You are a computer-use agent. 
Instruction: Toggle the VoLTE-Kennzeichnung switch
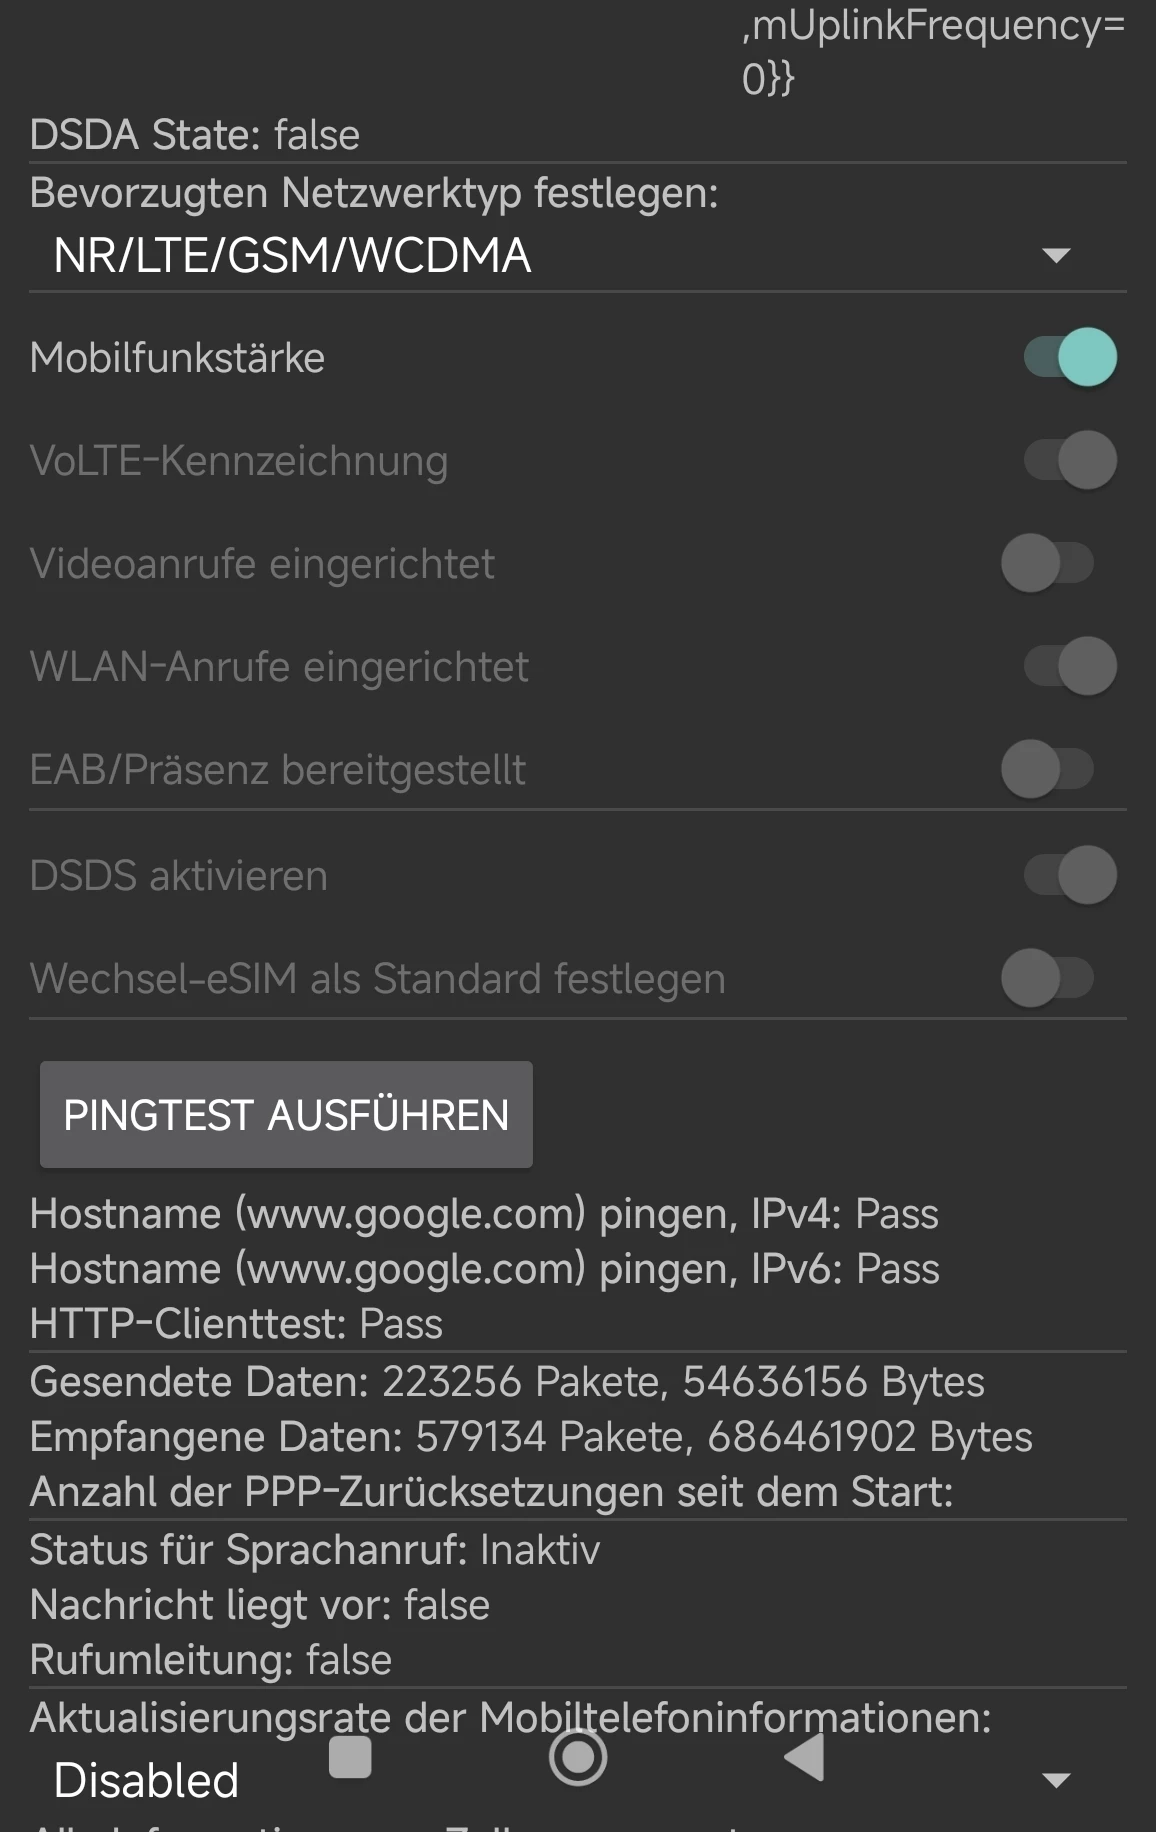click(x=1069, y=460)
